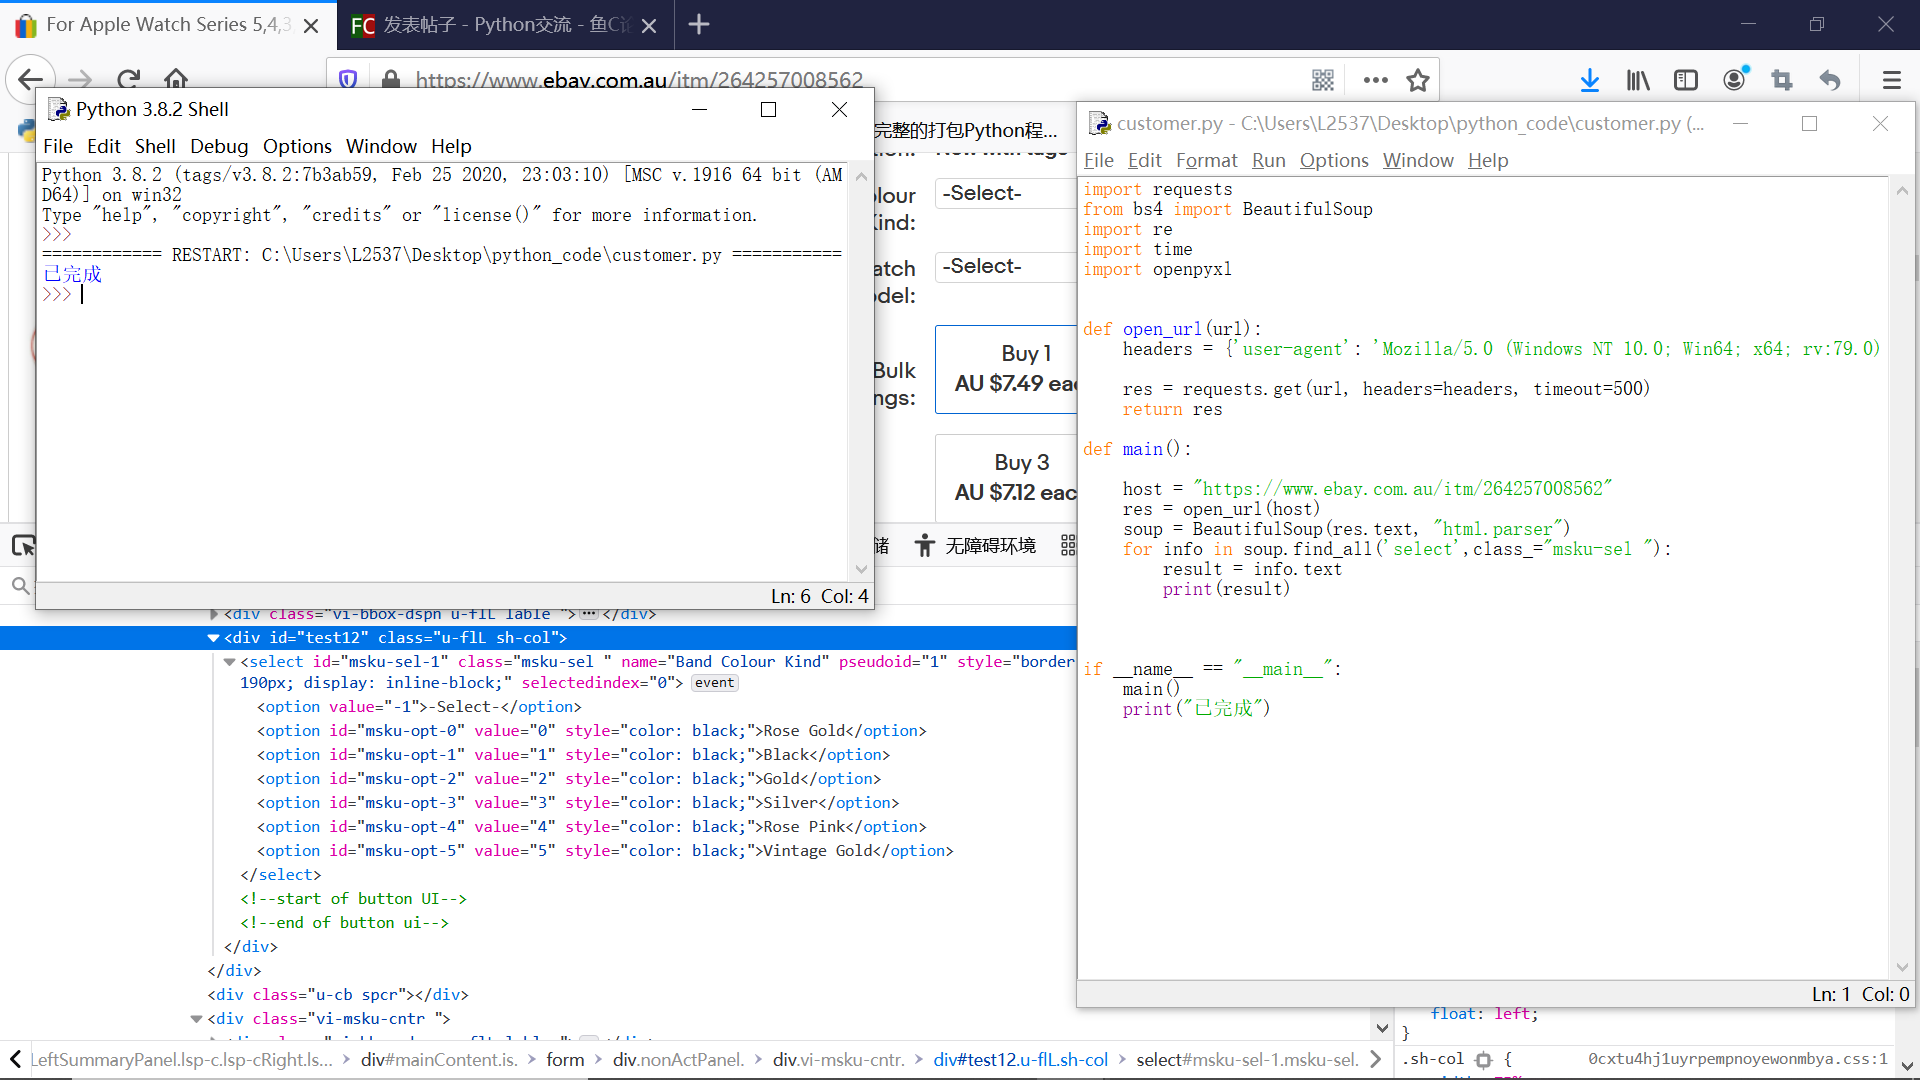Image resolution: width=1920 pixels, height=1080 pixels.
Task: Activate the devtools element picker icon
Action: (23, 545)
